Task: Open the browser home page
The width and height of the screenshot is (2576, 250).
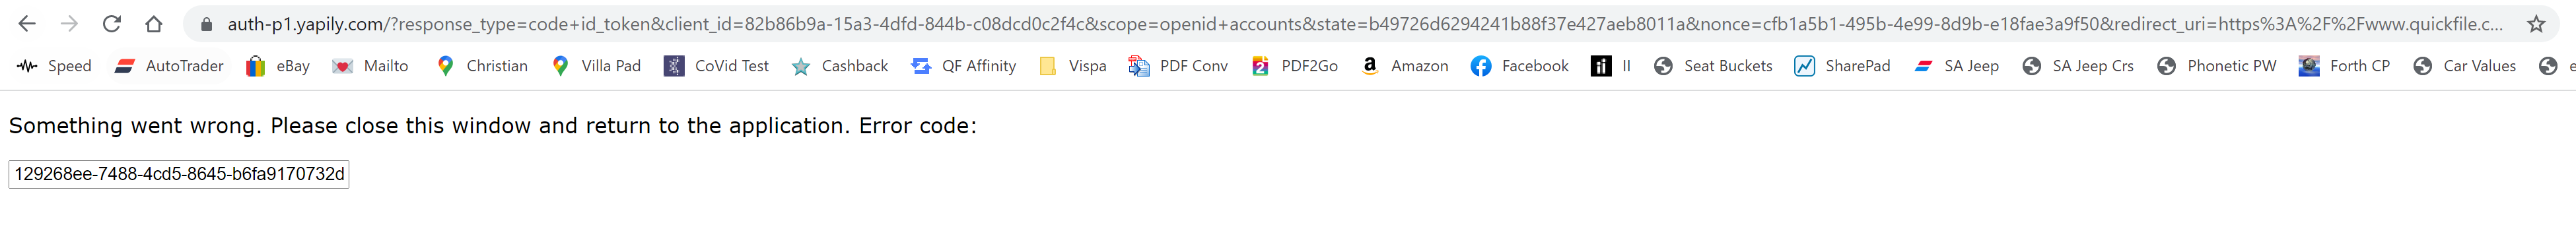Action: [153, 23]
